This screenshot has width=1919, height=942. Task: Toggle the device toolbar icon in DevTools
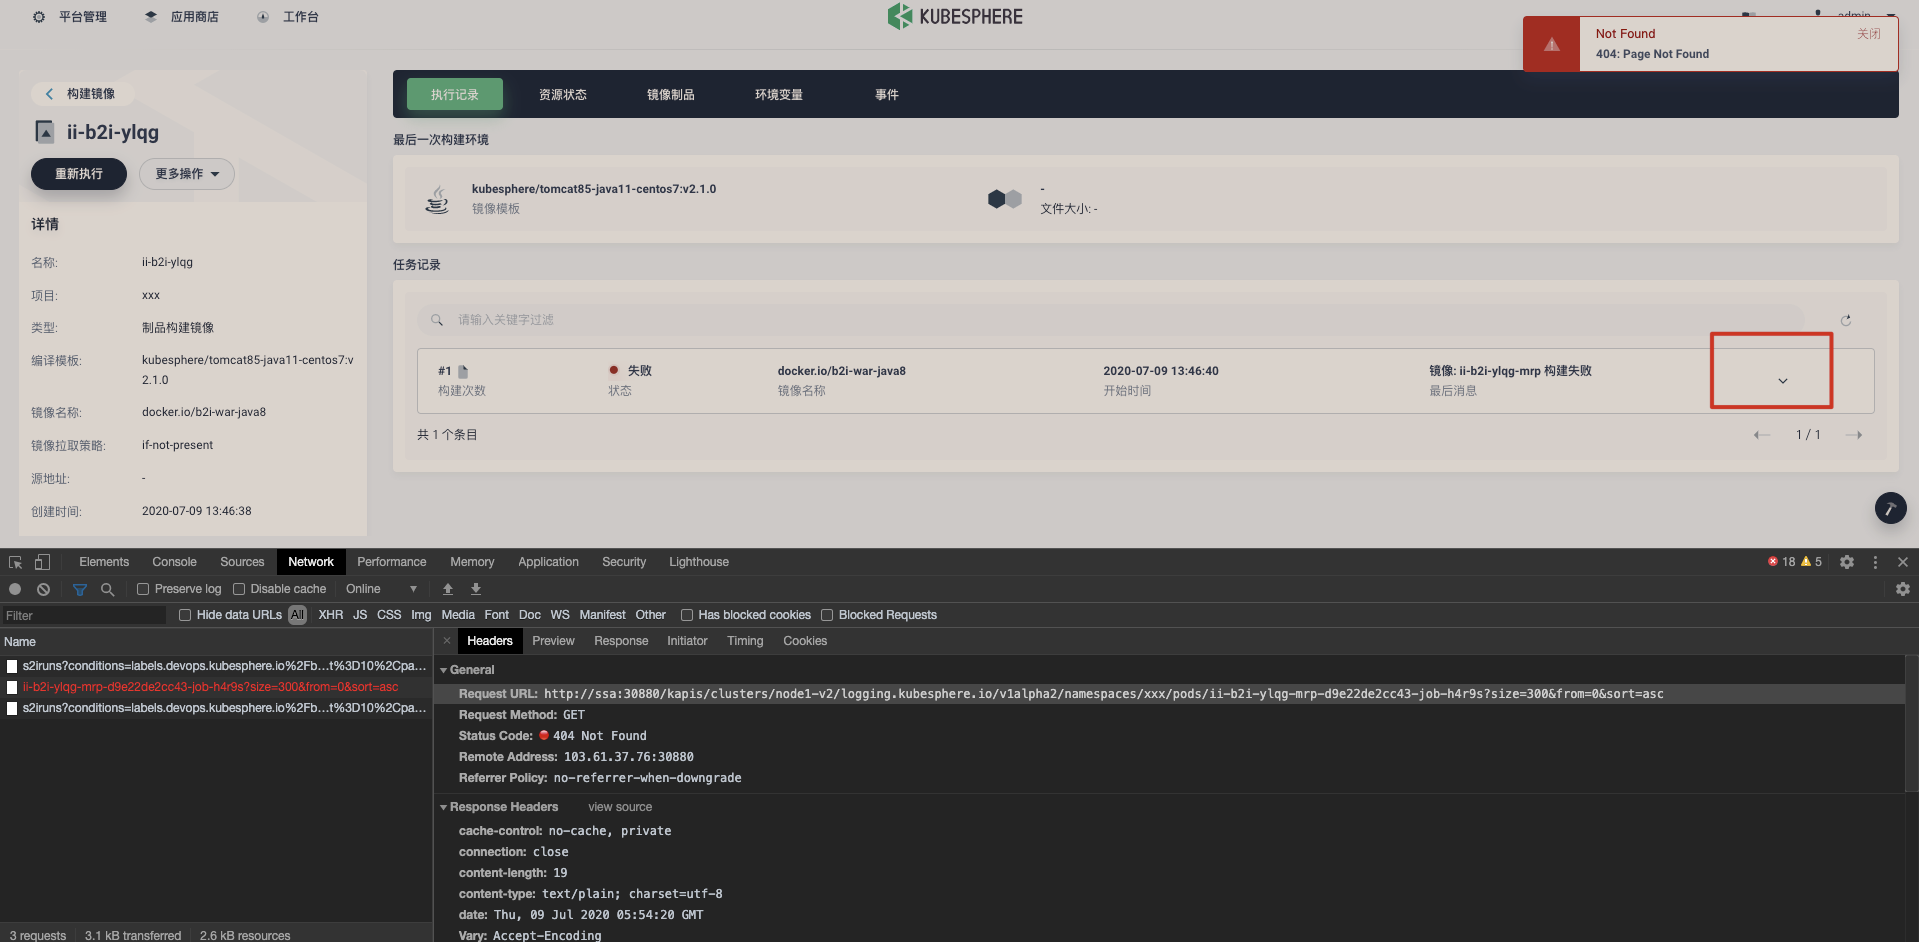click(41, 562)
